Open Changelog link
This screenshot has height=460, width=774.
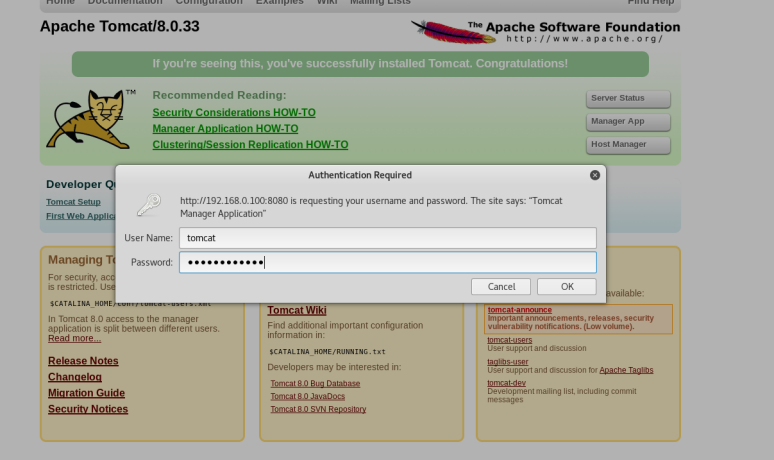(x=75, y=377)
